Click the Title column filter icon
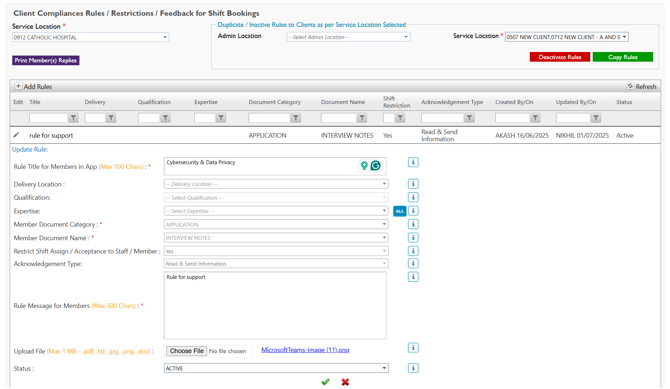 click(x=73, y=118)
